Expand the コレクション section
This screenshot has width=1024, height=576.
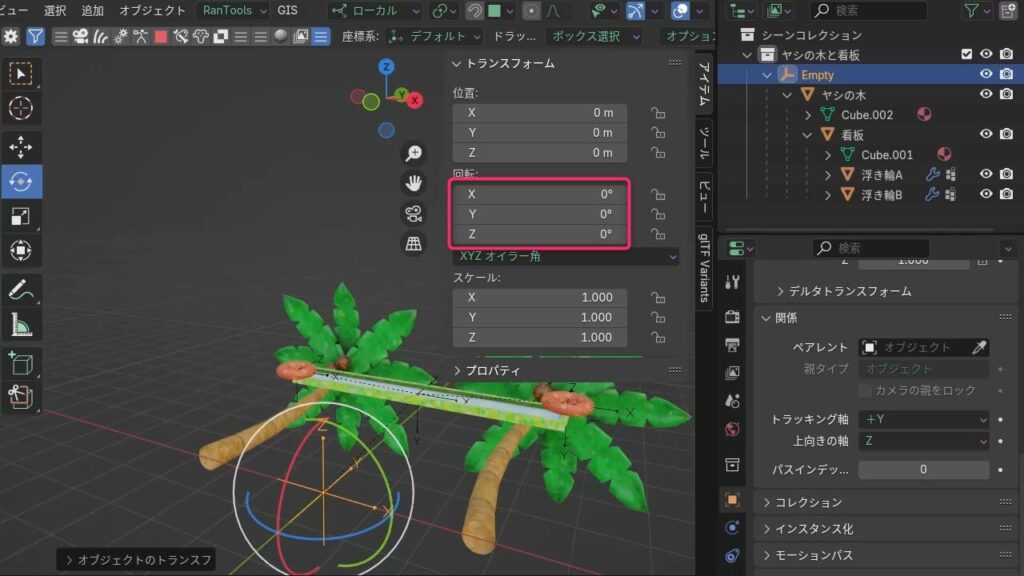click(x=802, y=502)
